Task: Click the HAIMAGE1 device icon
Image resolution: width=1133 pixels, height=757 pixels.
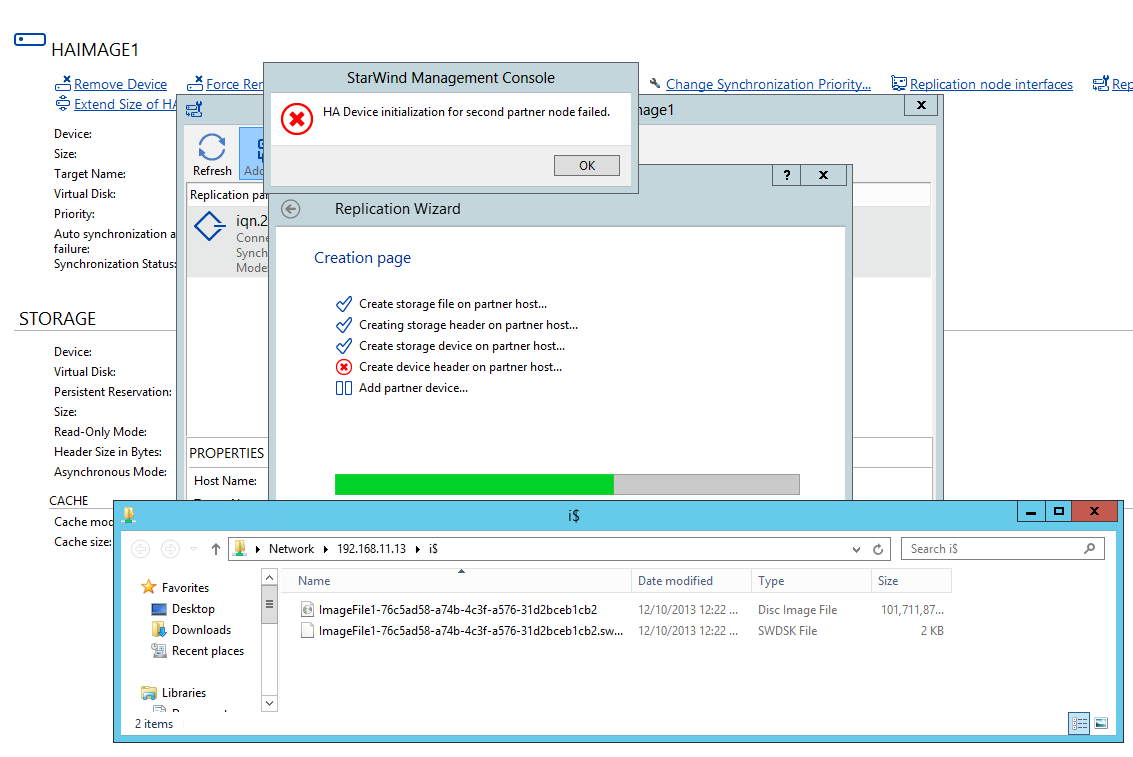Action: pyautogui.click(x=30, y=40)
